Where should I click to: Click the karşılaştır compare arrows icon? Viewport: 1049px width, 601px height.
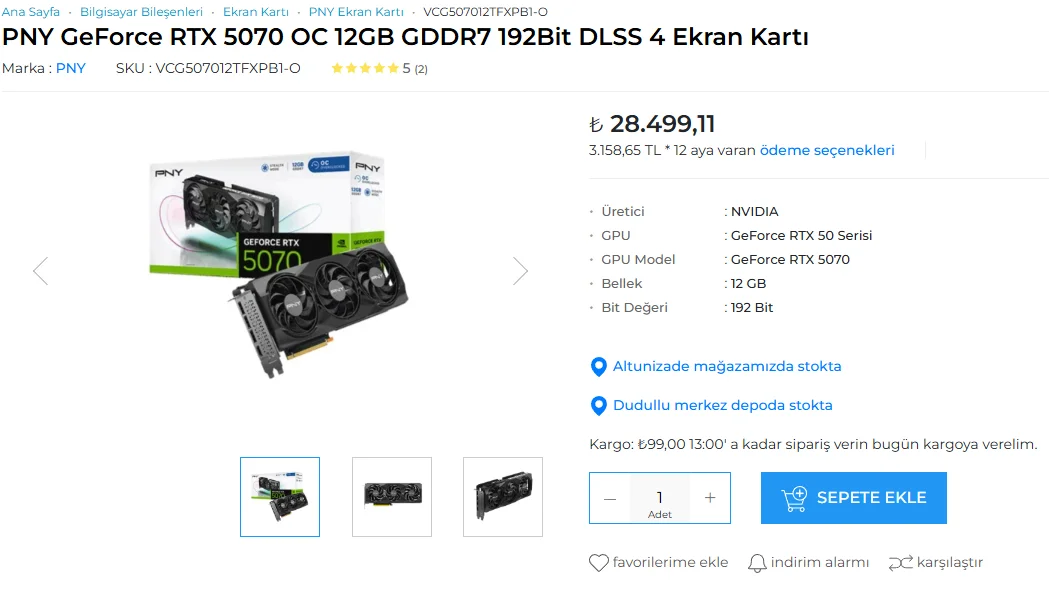900,563
